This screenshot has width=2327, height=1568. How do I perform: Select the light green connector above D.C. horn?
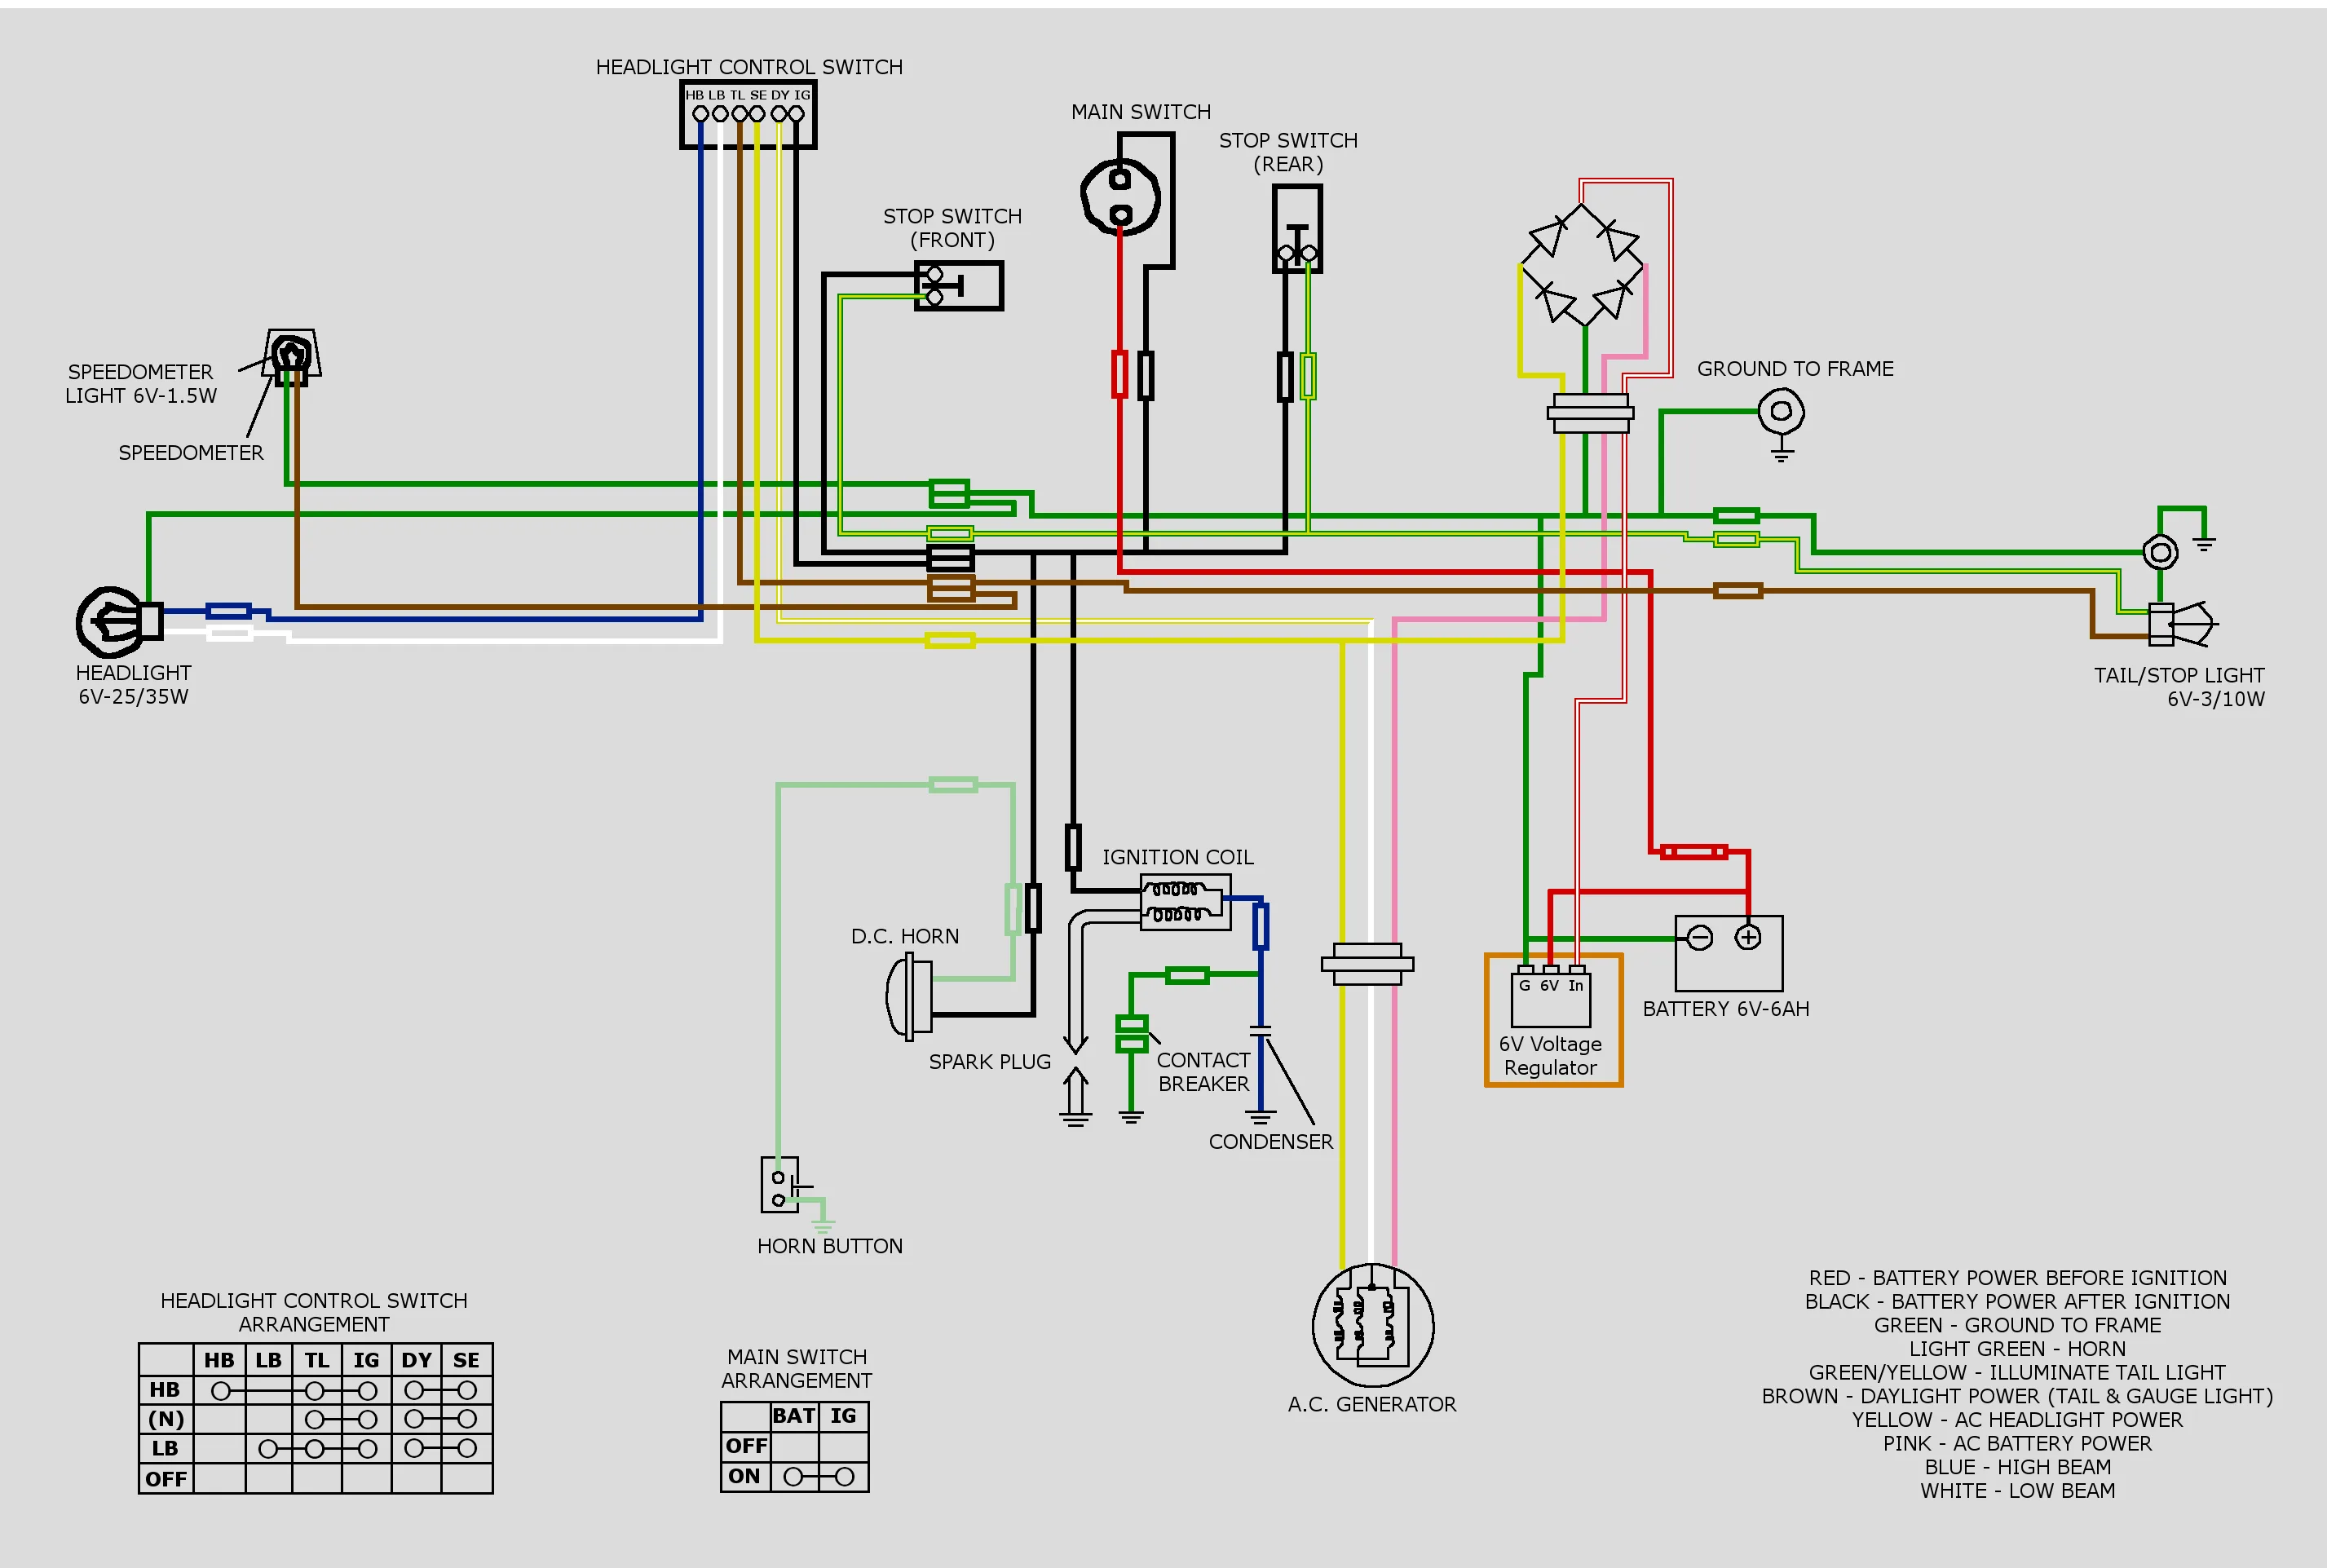(x=953, y=785)
